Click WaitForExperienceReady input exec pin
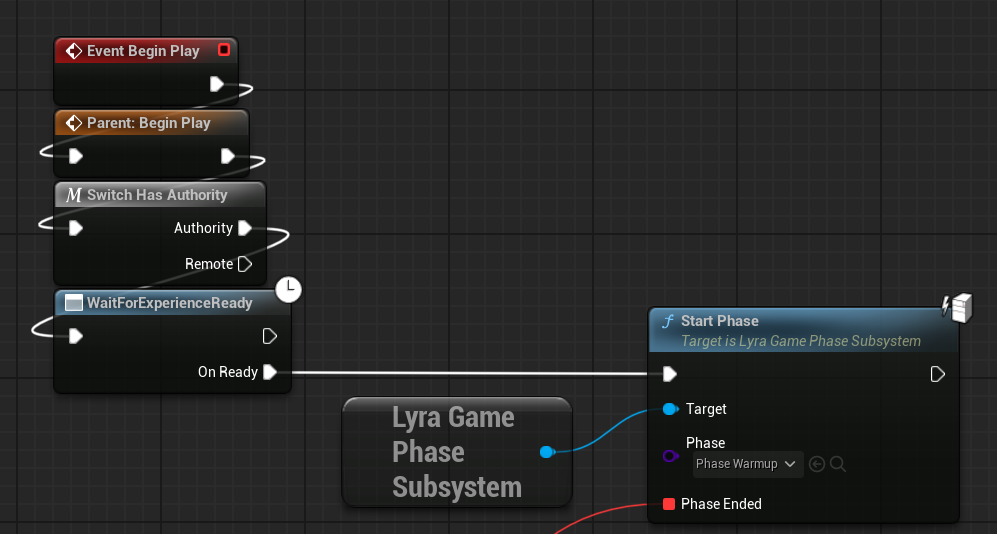 tap(76, 336)
